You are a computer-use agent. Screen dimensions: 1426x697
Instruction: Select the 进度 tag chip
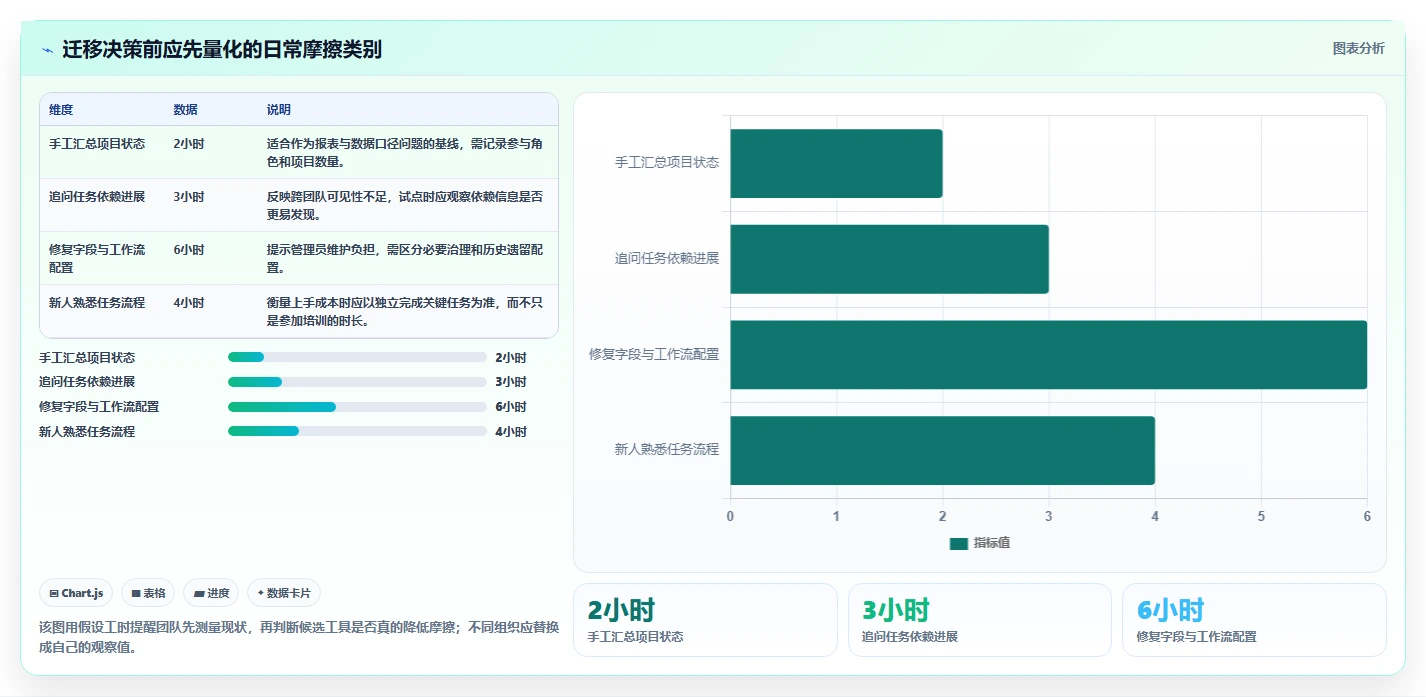[x=211, y=593]
